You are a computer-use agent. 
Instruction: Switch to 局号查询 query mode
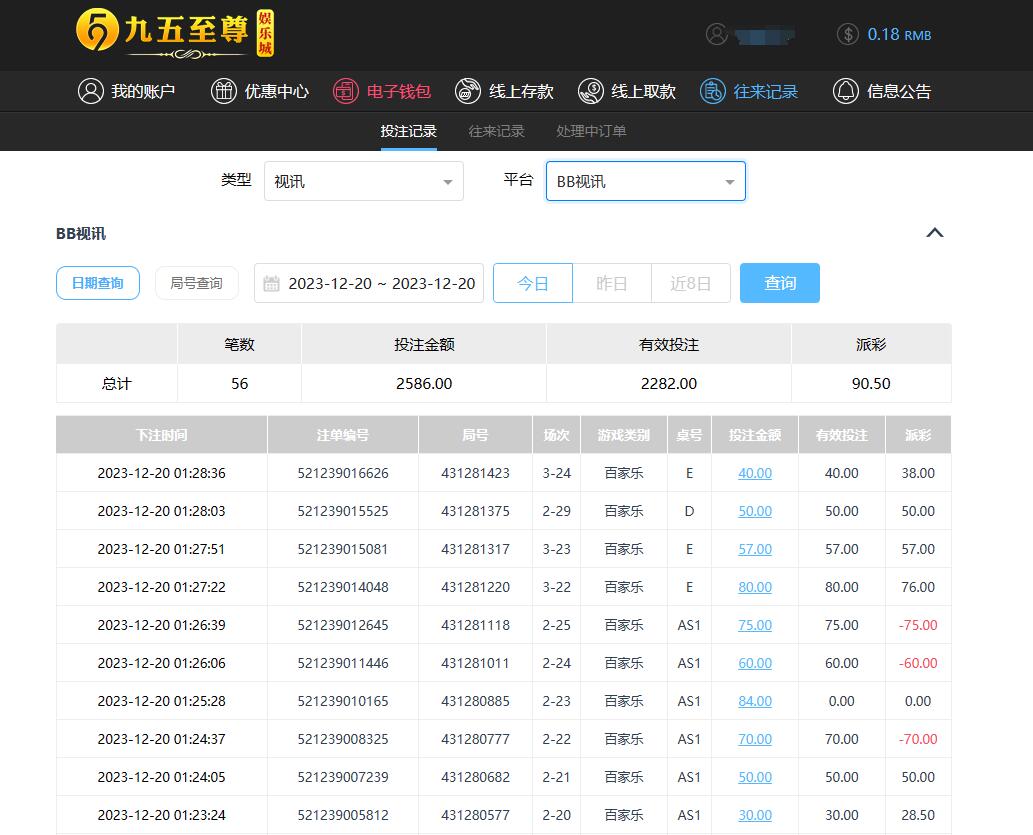coord(196,283)
